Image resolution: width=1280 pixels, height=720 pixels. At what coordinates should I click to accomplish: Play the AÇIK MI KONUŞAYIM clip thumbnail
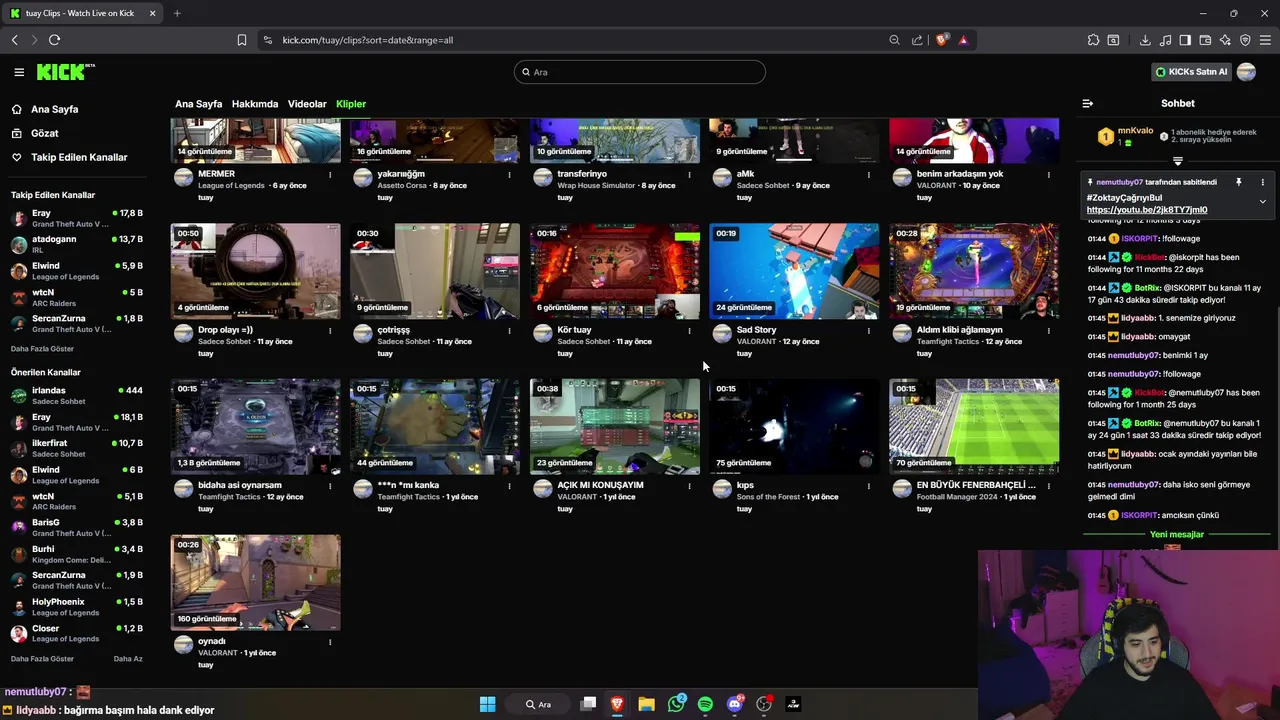(x=615, y=426)
